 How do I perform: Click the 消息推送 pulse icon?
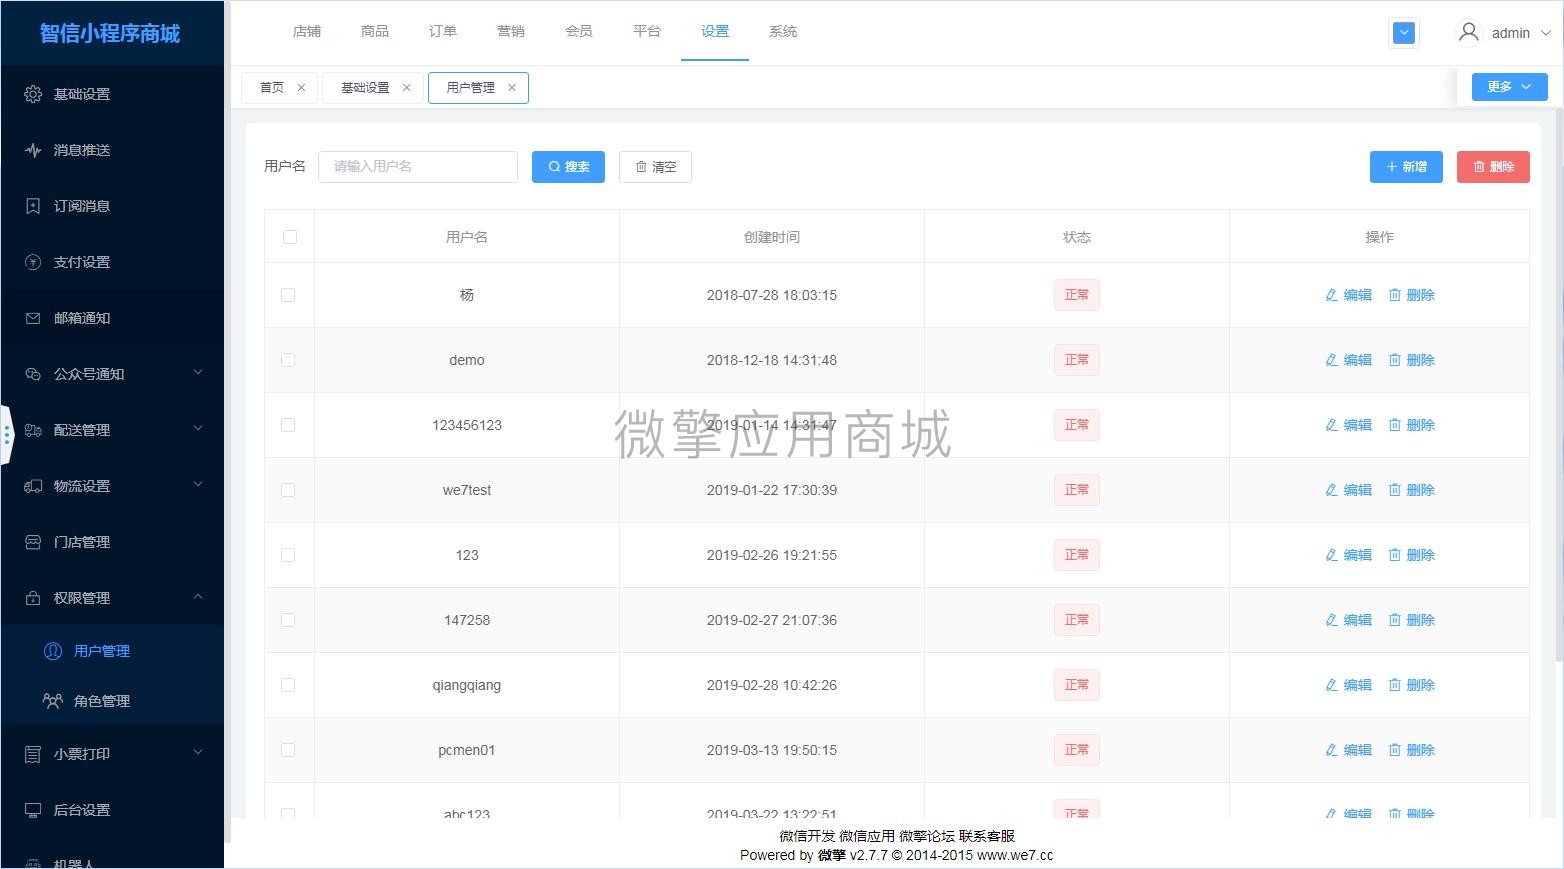pyautogui.click(x=33, y=150)
